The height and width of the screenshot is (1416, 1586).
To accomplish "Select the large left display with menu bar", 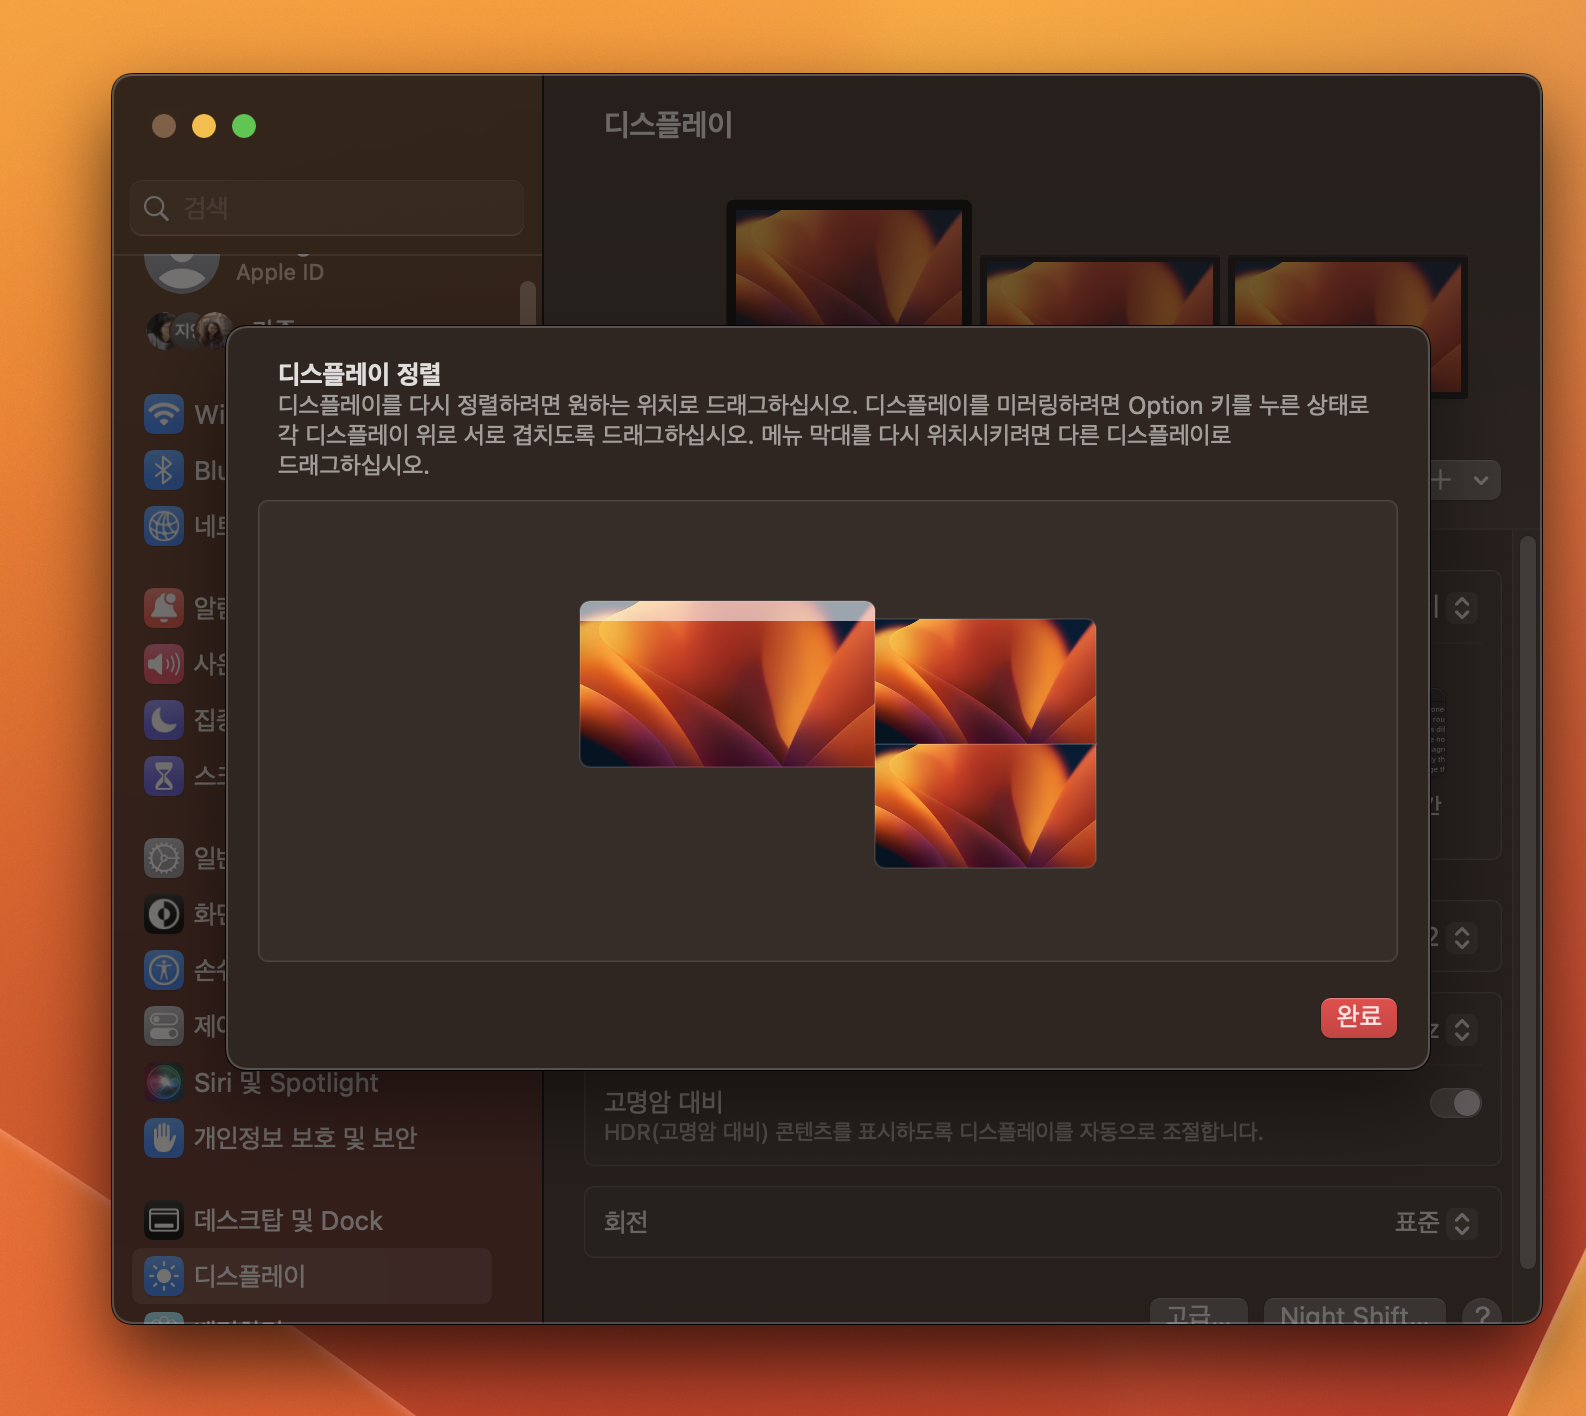I will click(727, 684).
